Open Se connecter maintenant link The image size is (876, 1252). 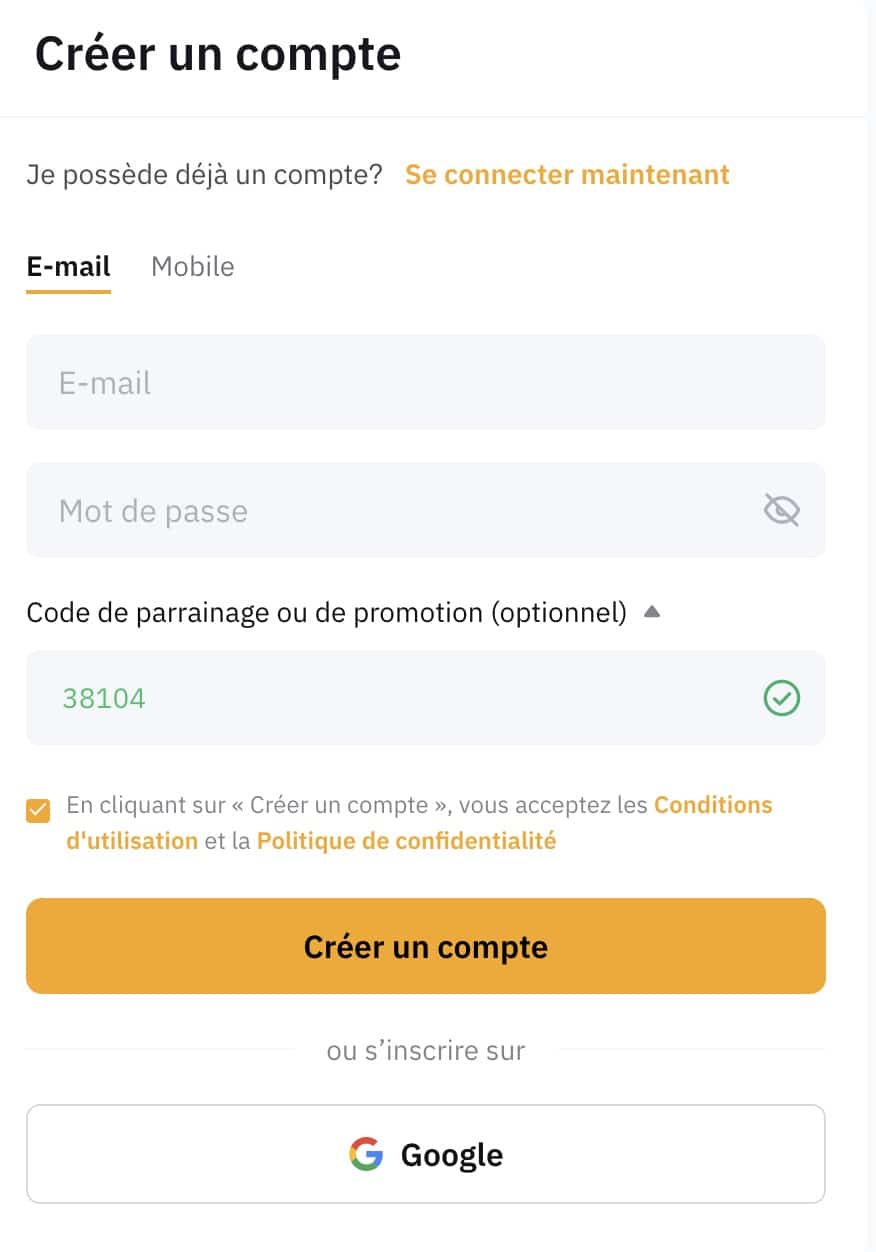(567, 174)
